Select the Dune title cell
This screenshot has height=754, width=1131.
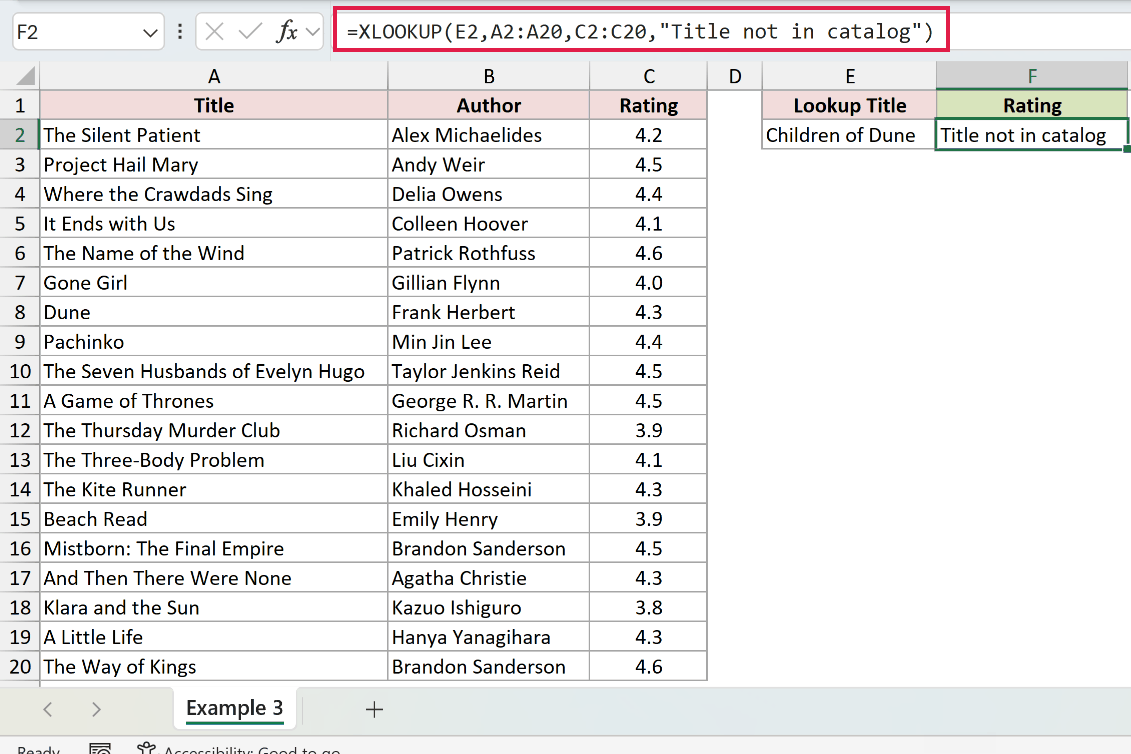pos(214,312)
